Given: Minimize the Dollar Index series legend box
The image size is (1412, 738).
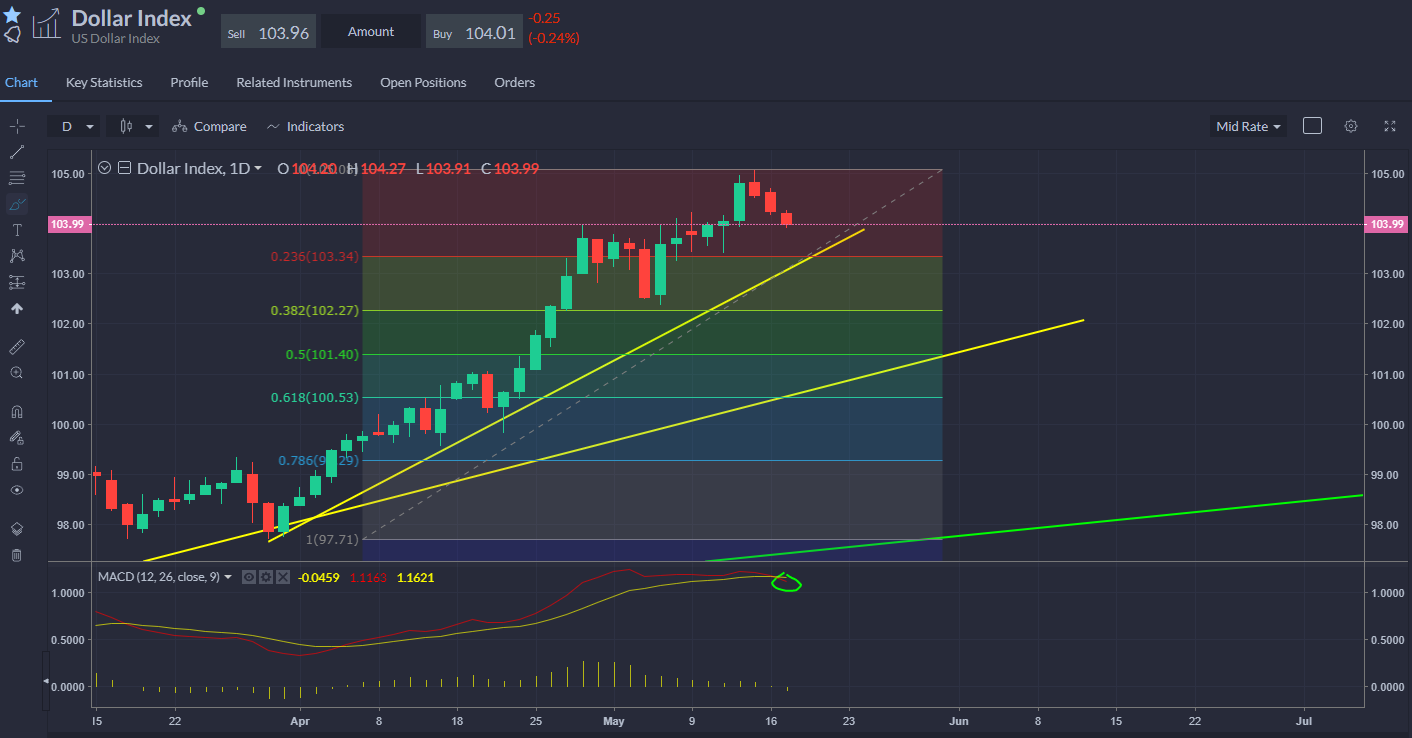Looking at the screenshot, I should coord(124,168).
